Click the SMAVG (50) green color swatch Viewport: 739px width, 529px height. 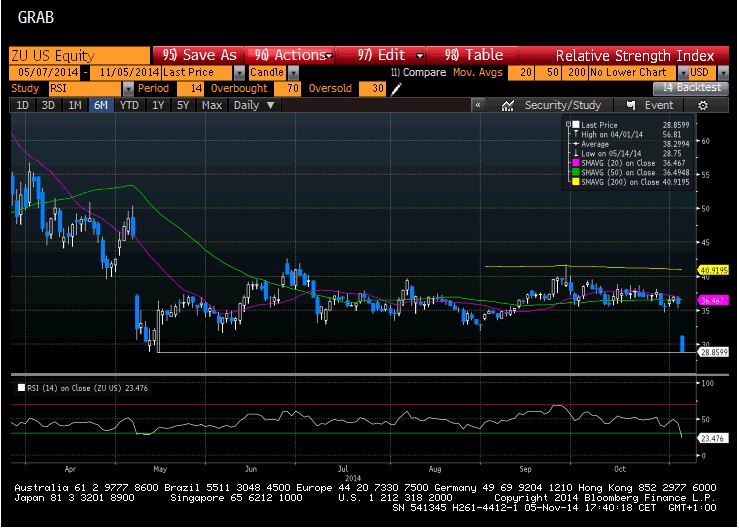pyautogui.click(x=575, y=172)
